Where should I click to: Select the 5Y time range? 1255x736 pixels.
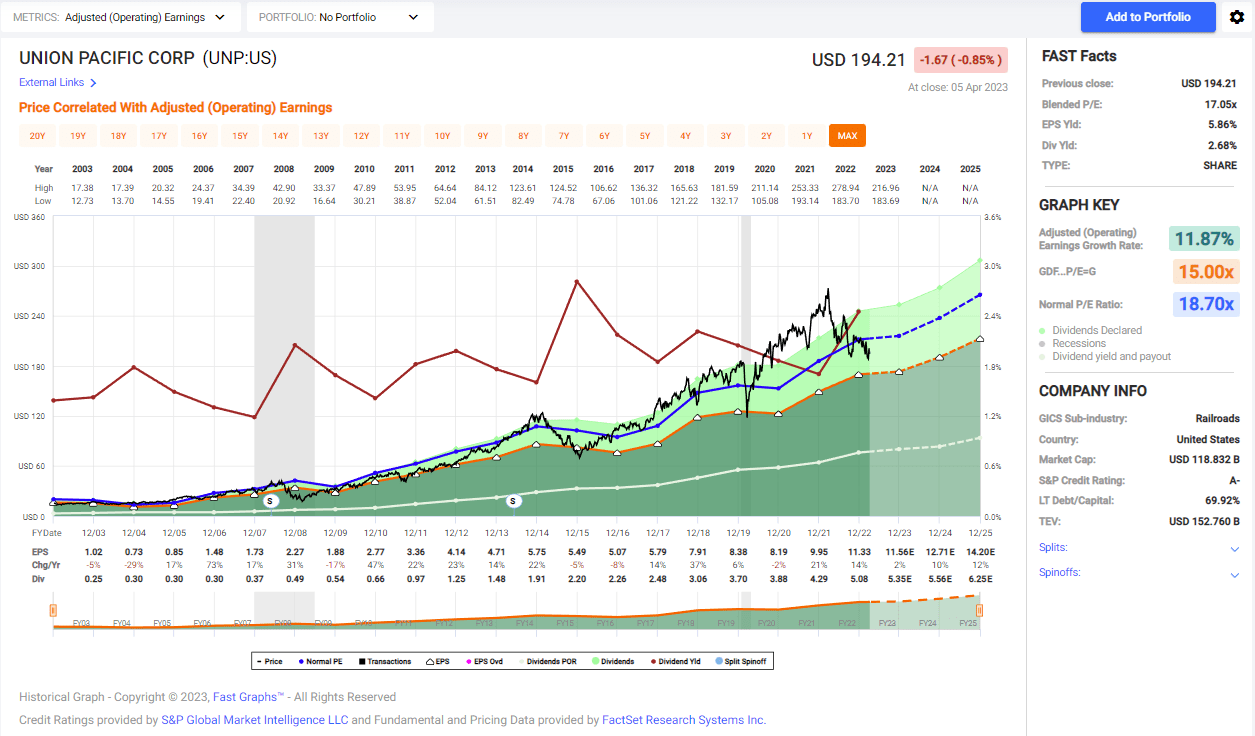tap(645, 136)
